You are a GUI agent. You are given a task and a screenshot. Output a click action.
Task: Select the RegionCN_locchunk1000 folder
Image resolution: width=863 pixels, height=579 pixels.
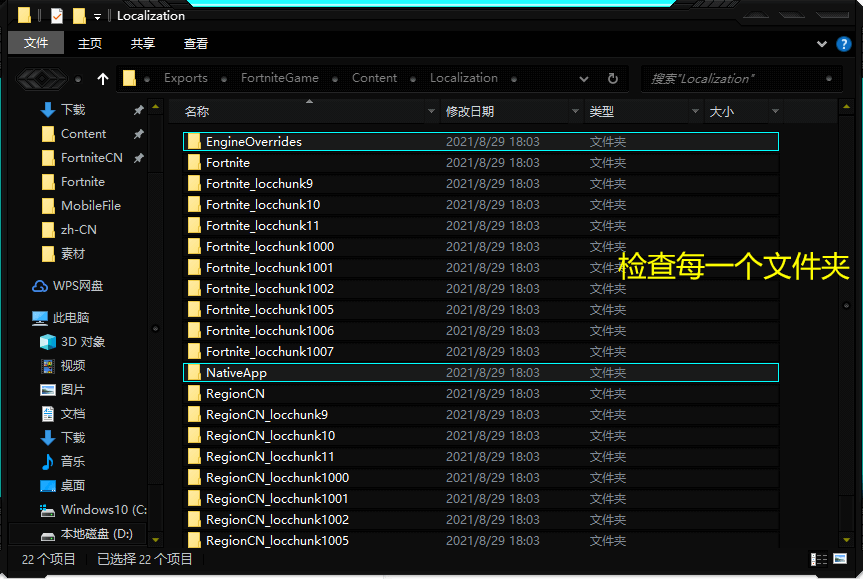(x=480, y=478)
